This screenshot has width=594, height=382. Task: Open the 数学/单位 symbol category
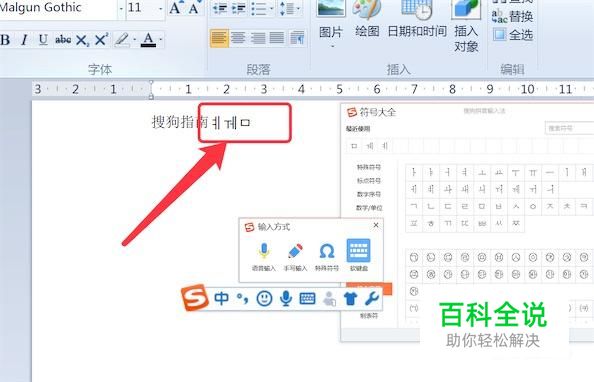[369, 208]
